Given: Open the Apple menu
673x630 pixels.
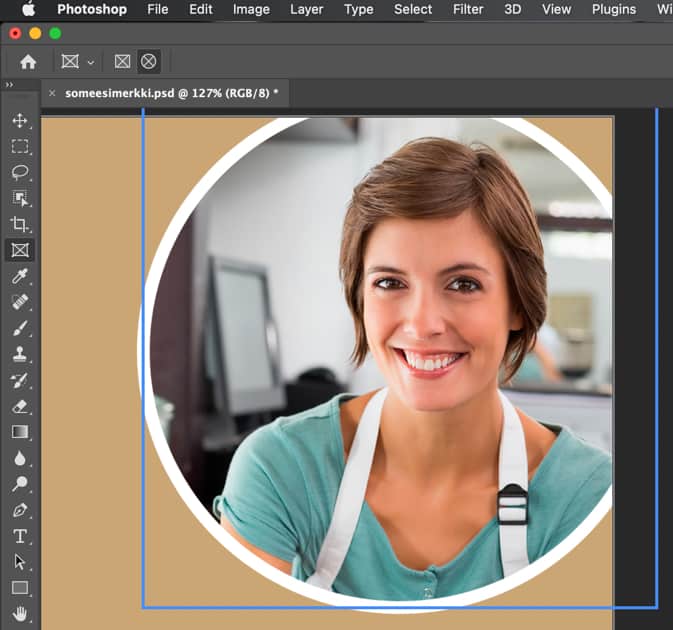Looking at the screenshot, I should (x=28, y=9).
